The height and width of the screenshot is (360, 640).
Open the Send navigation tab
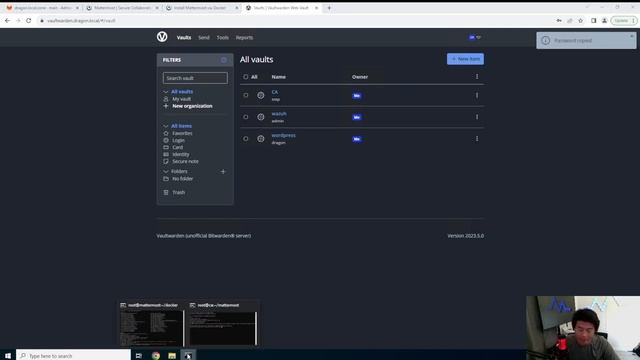pos(204,38)
